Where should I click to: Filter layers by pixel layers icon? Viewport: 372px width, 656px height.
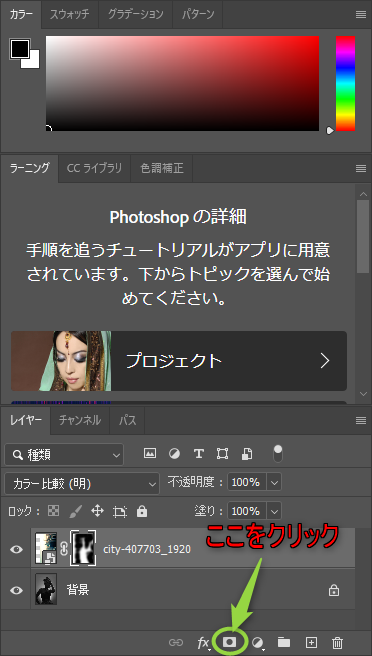coord(150,453)
